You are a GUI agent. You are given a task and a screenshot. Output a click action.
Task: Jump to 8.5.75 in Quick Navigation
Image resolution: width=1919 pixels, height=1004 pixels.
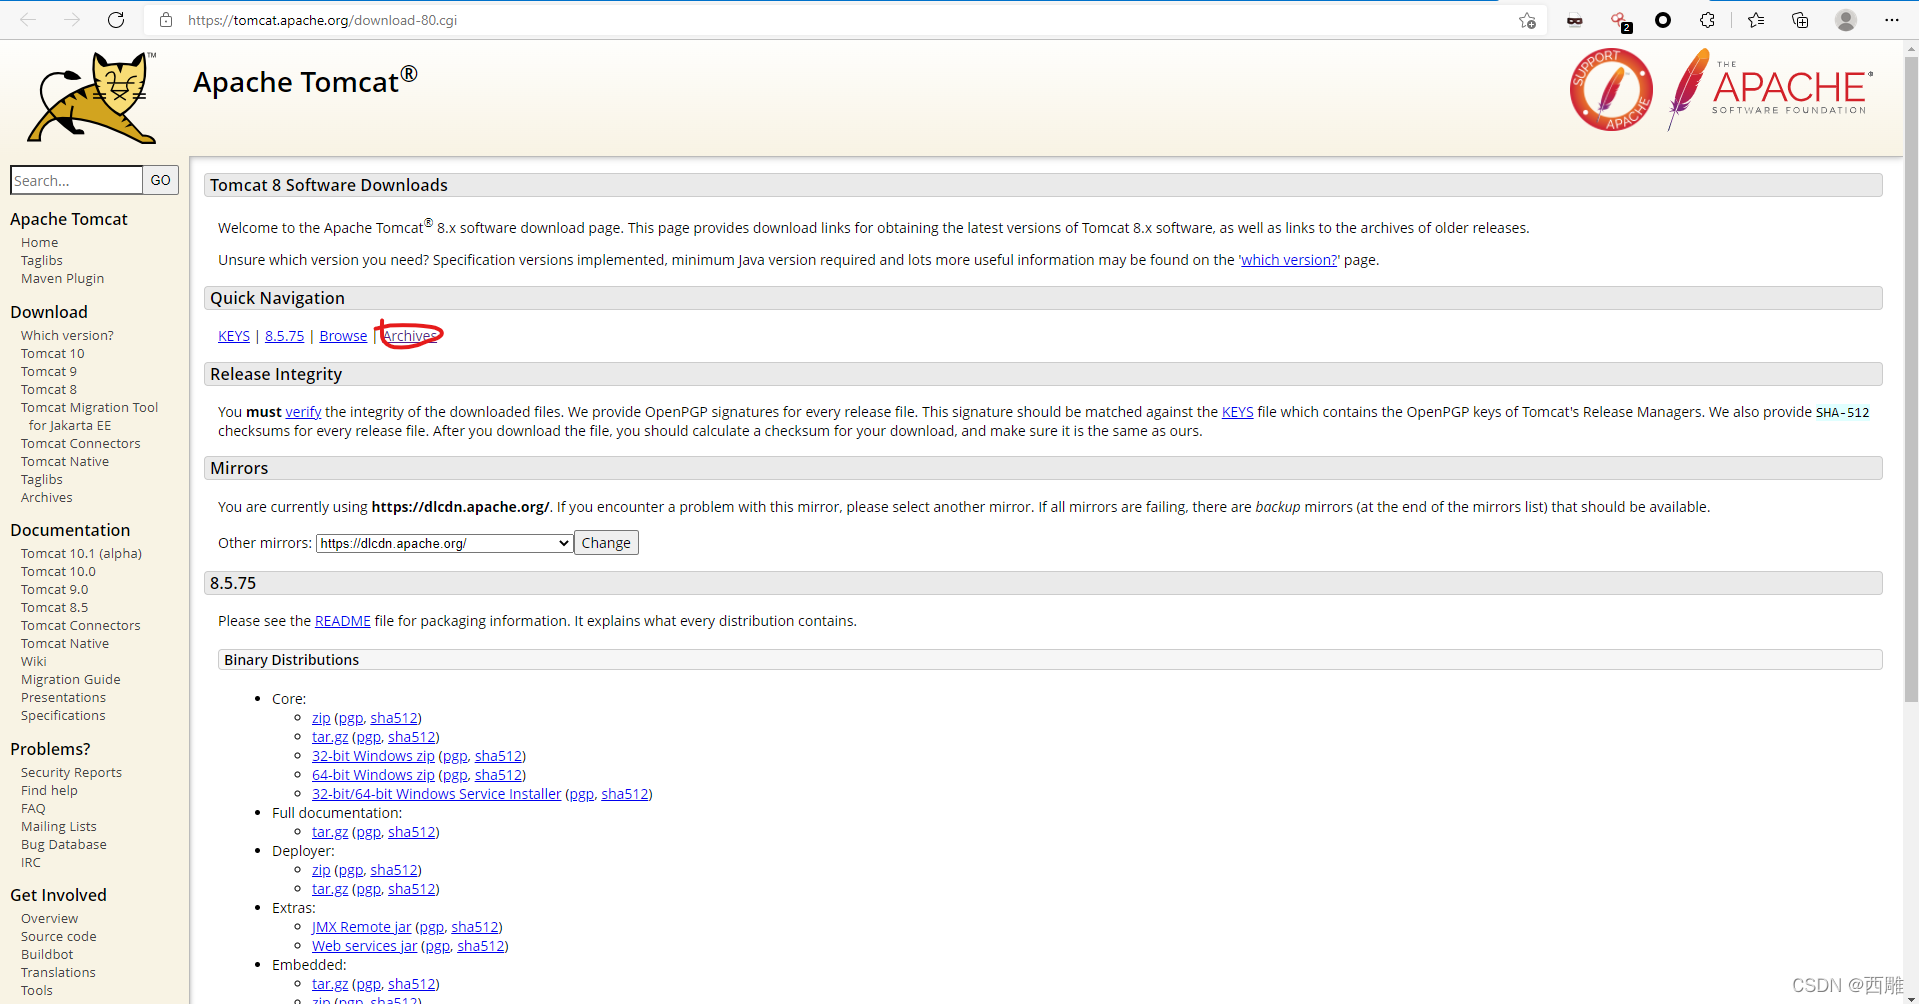click(x=284, y=336)
